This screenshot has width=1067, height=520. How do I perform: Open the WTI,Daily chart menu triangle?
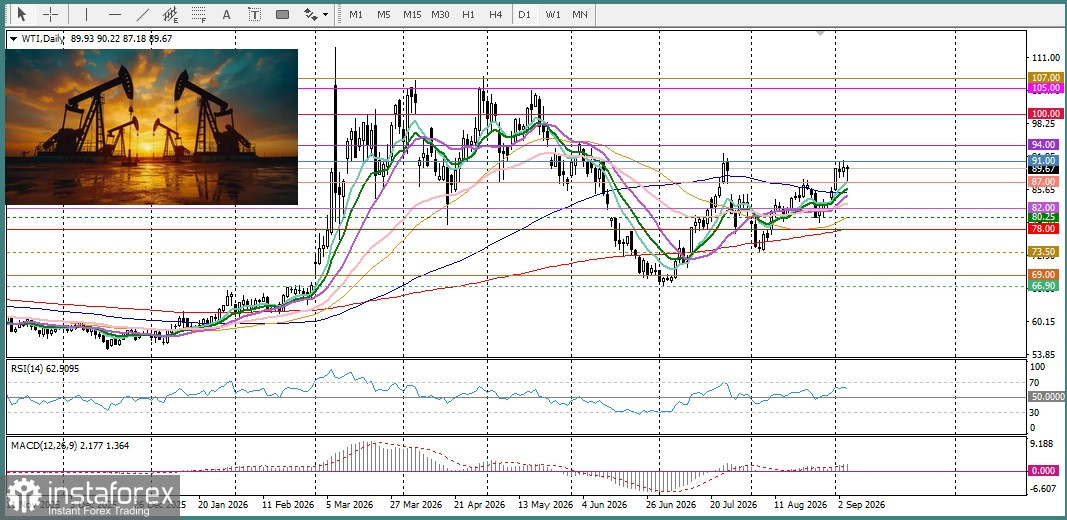point(13,39)
